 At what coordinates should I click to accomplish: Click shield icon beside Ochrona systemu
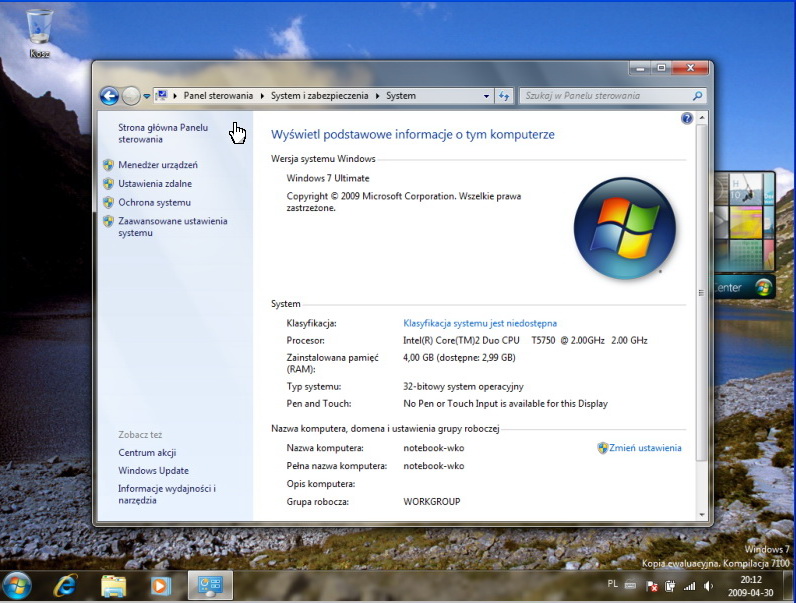(108, 203)
